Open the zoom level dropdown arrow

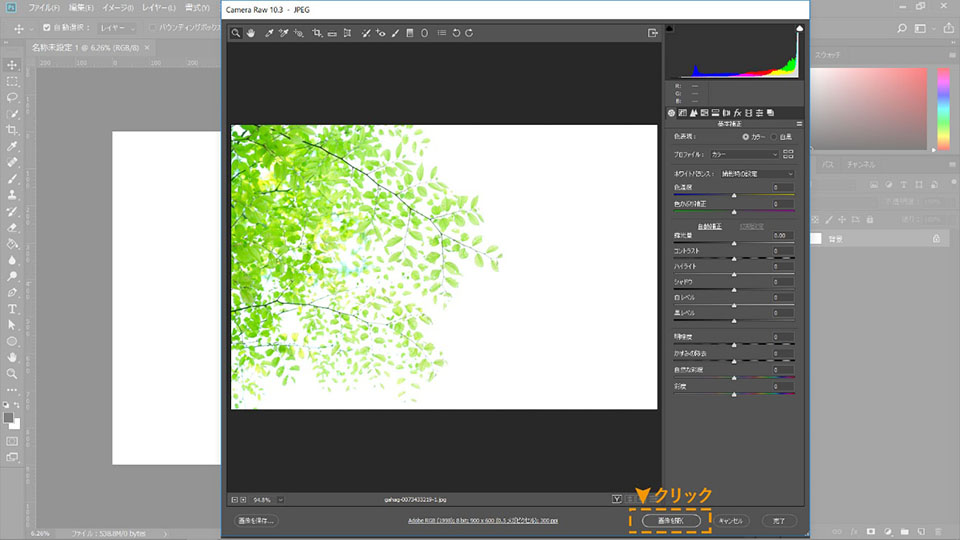click(x=280, y=500)
